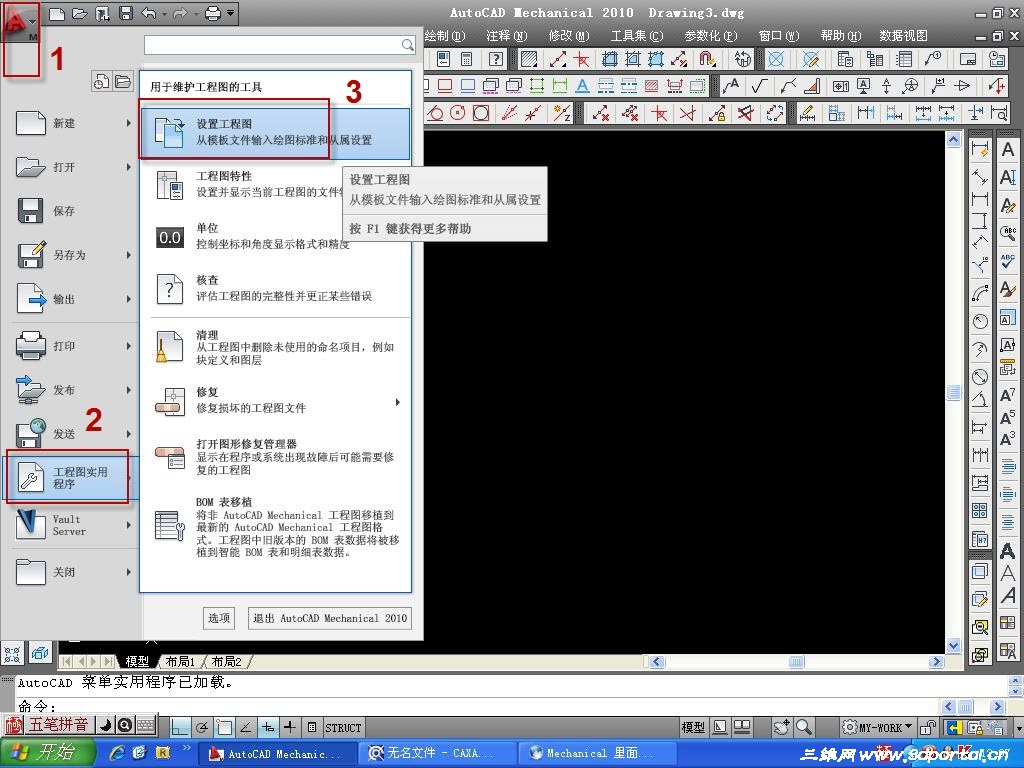Click the magnet snap icon in top toolbar
1024x768 pixels.
pyautogui.click(x=707, y=59)
